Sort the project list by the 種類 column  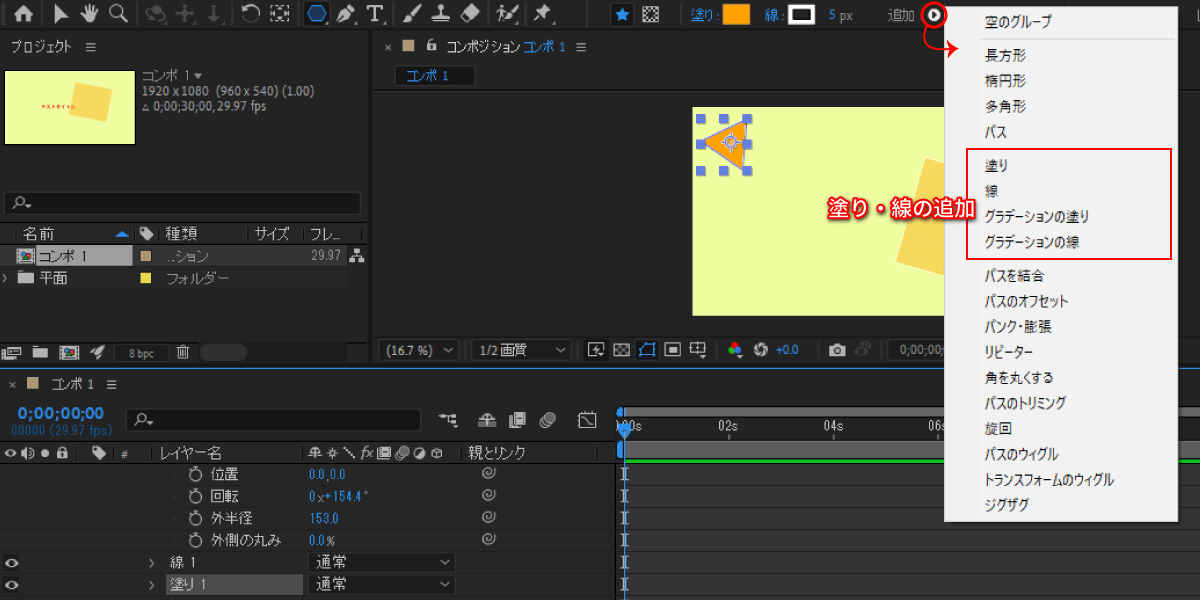click(x=182, y=233)
